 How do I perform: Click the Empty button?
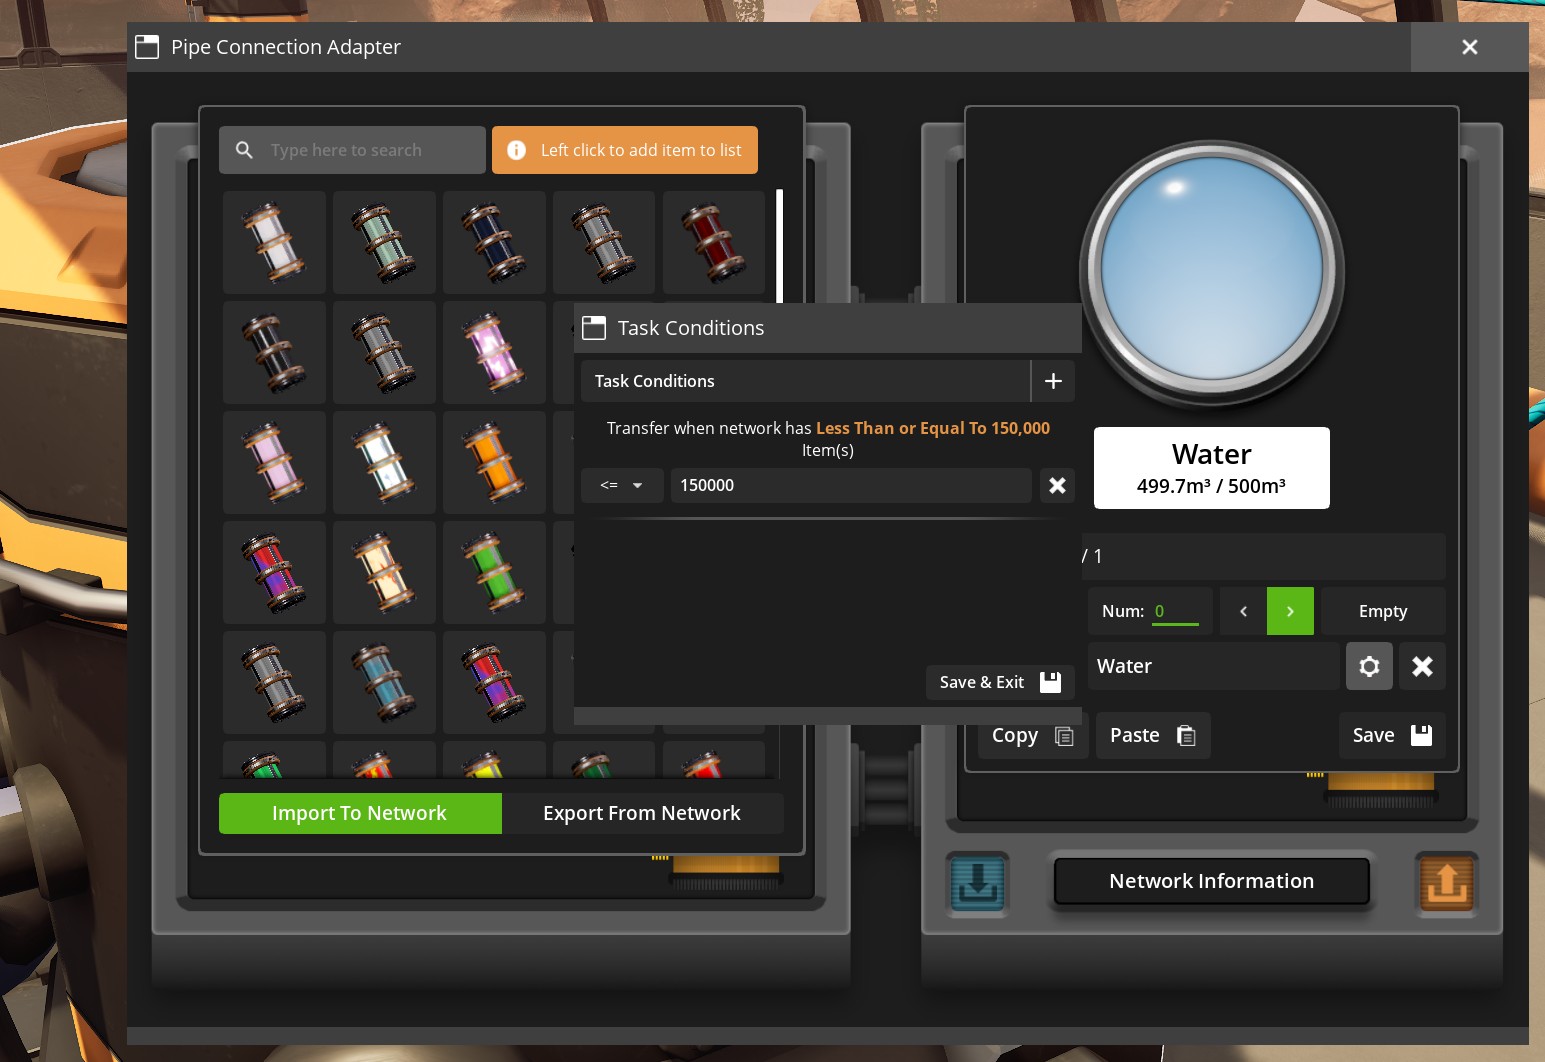[1383, 611]
